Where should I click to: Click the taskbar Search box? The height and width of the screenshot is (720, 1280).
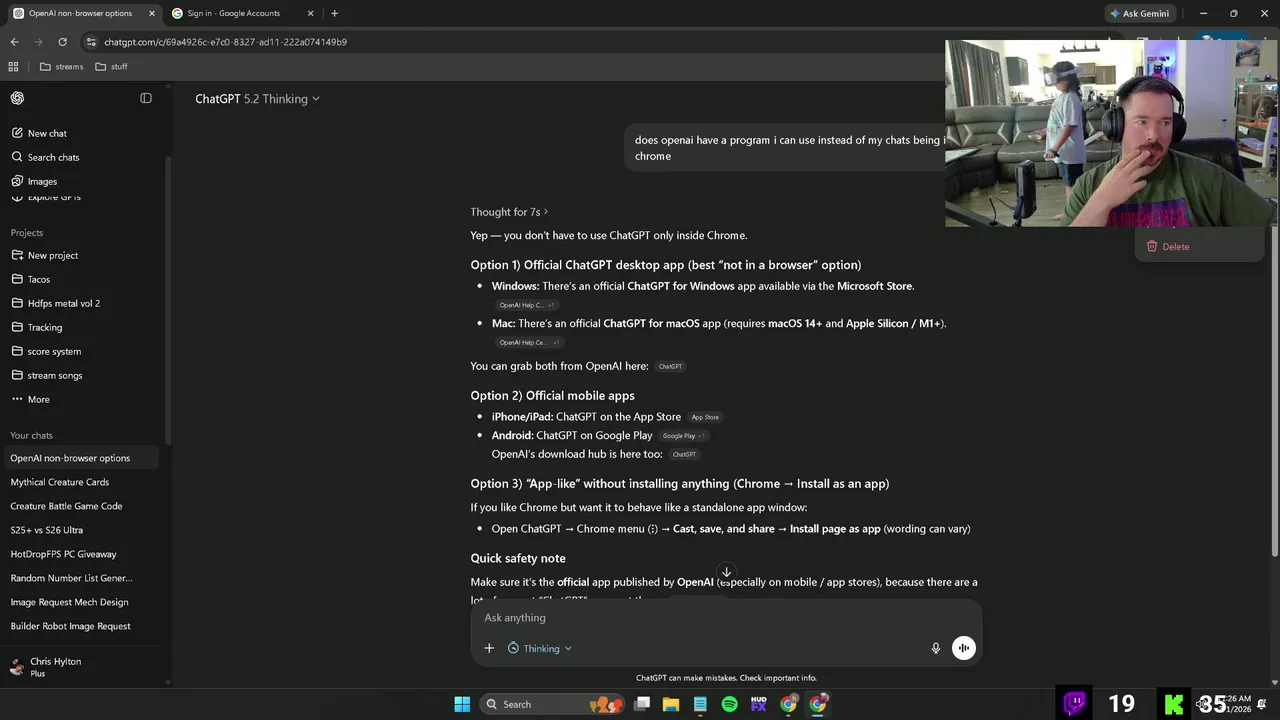click(550, 704)
